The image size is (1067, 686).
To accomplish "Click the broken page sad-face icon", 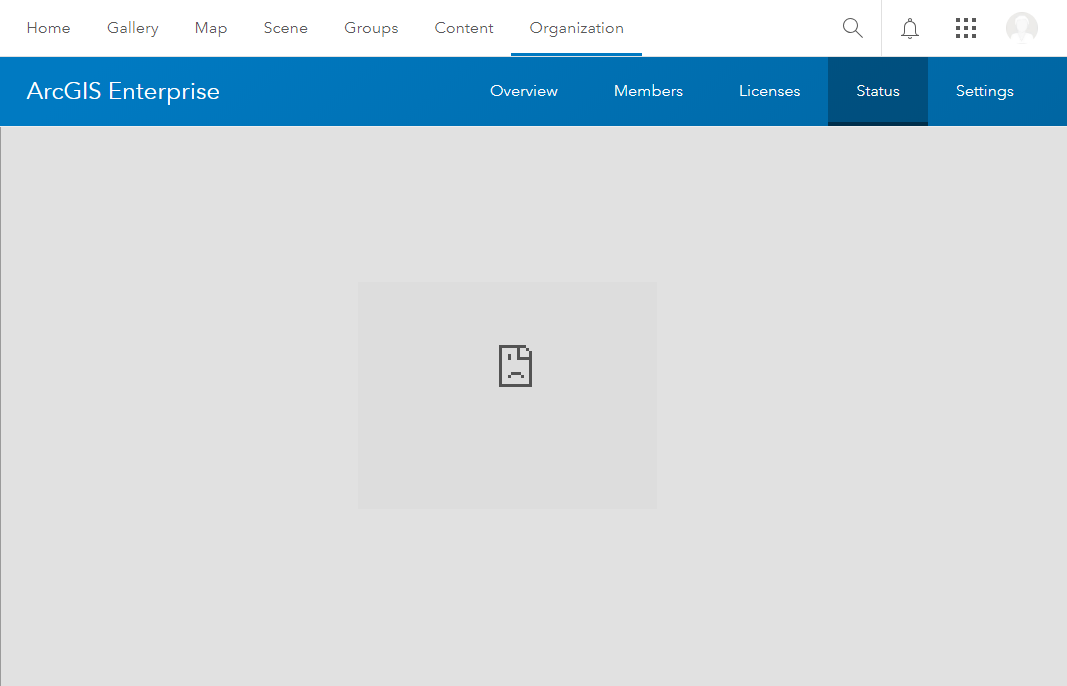I will click(515, 366).
